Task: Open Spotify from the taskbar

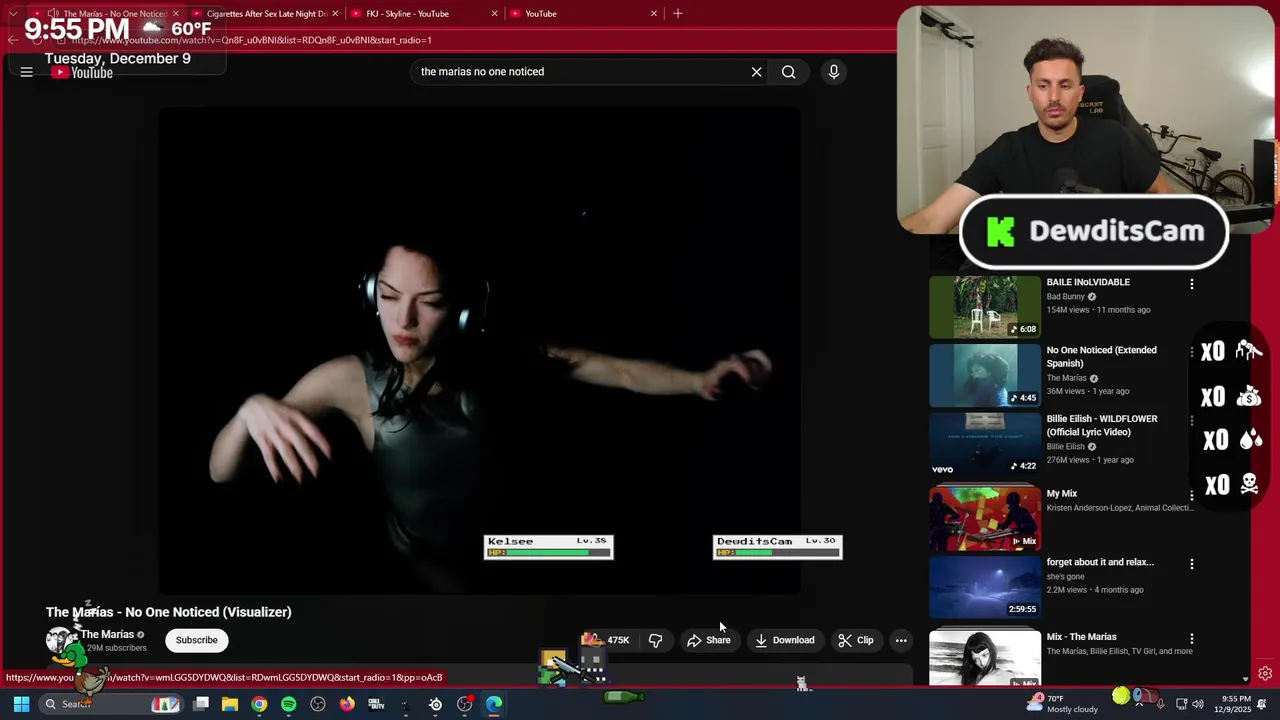Action: (289, 704)
